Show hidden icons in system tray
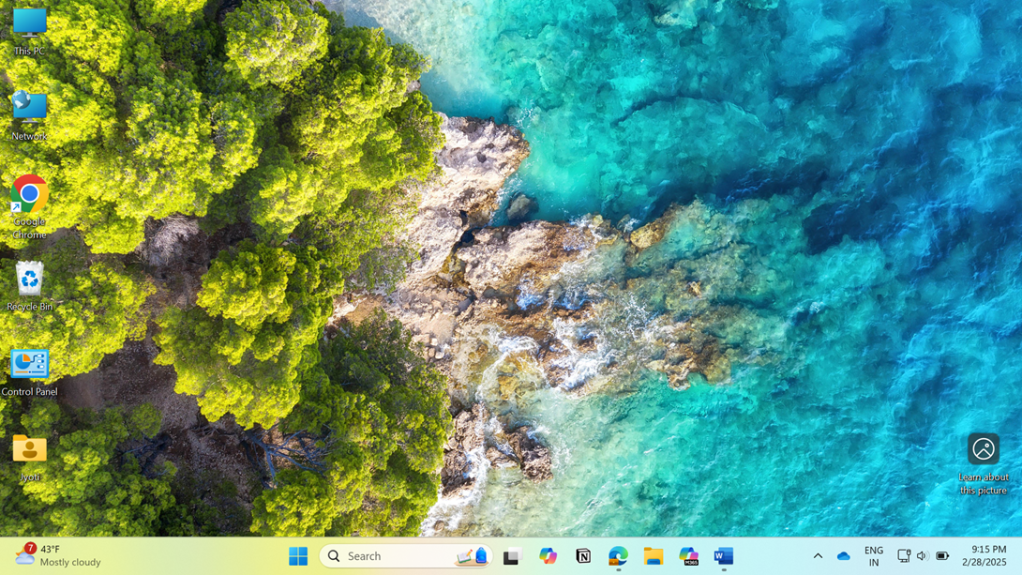 818,556
